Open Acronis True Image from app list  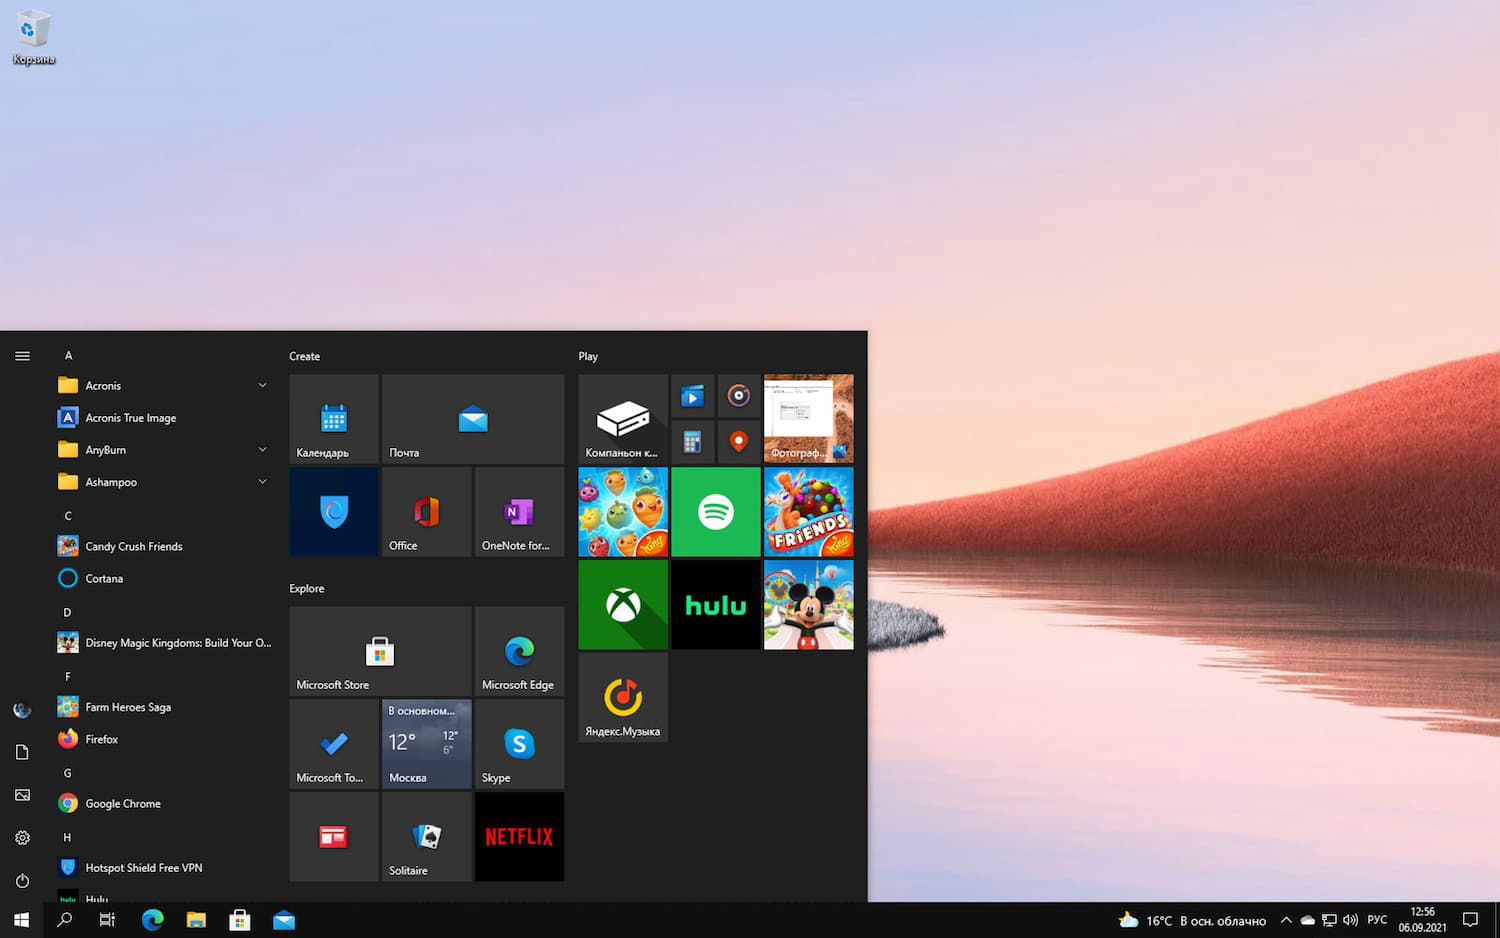pyautogui.click(x=165, y=418)
